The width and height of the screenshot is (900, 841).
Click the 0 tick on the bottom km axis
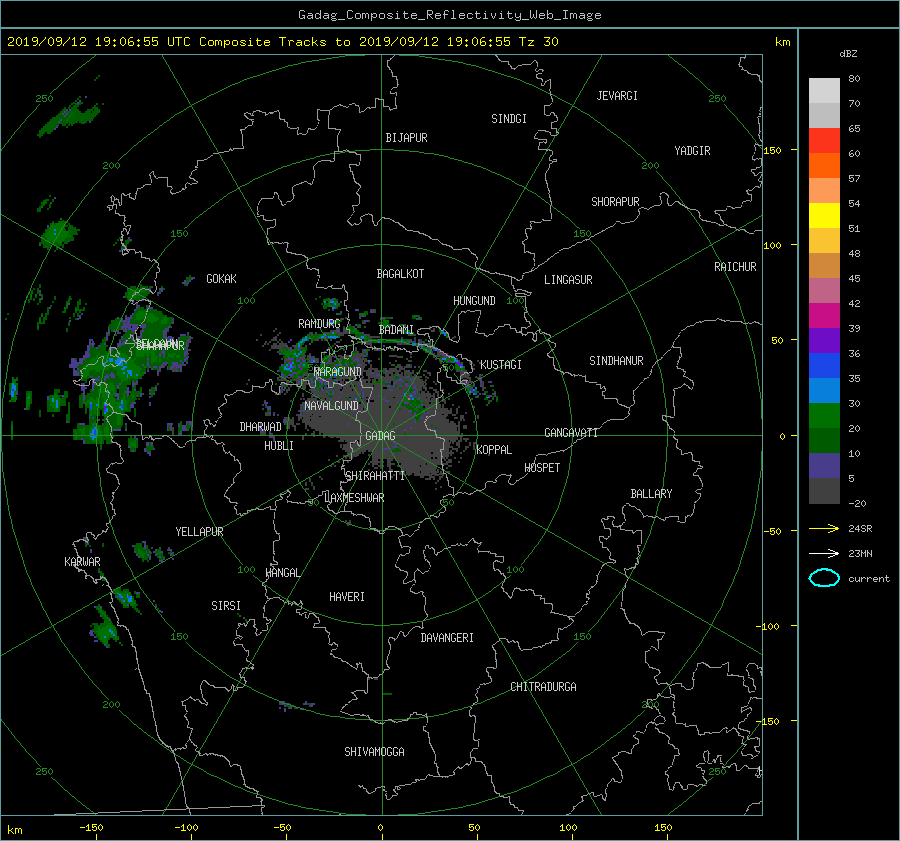(x=381, y=827)
